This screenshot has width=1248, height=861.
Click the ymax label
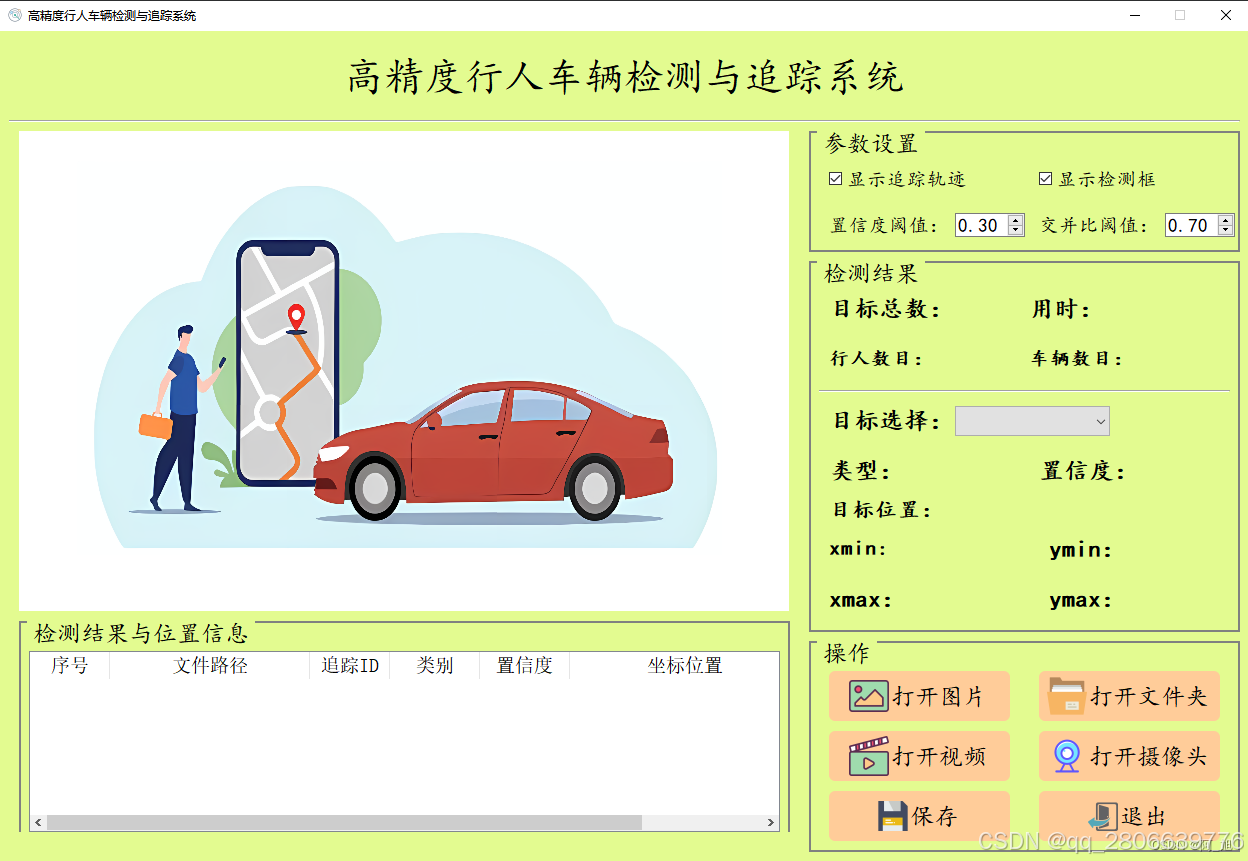[x=1081, y=601]
